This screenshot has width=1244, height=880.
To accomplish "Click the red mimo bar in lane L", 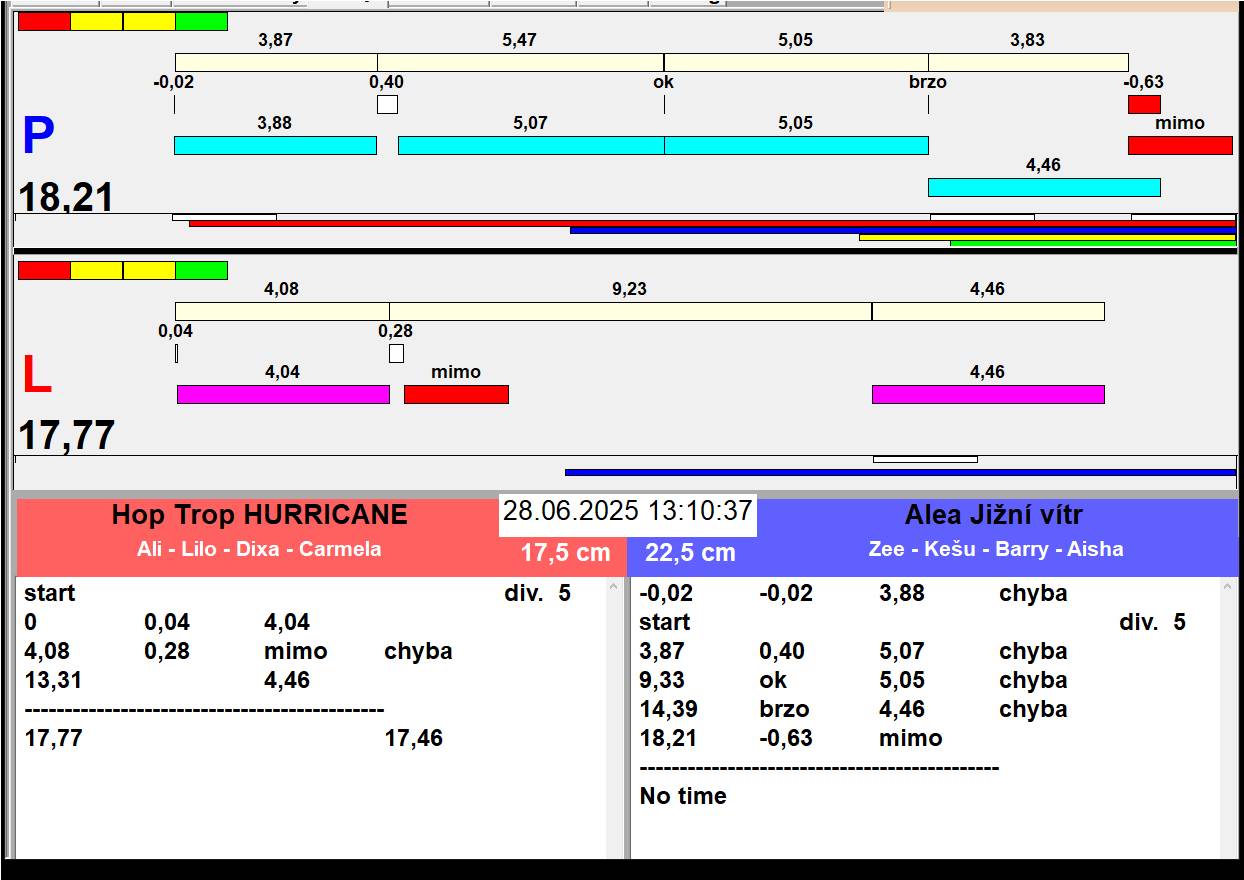I will tap(456, 394).
